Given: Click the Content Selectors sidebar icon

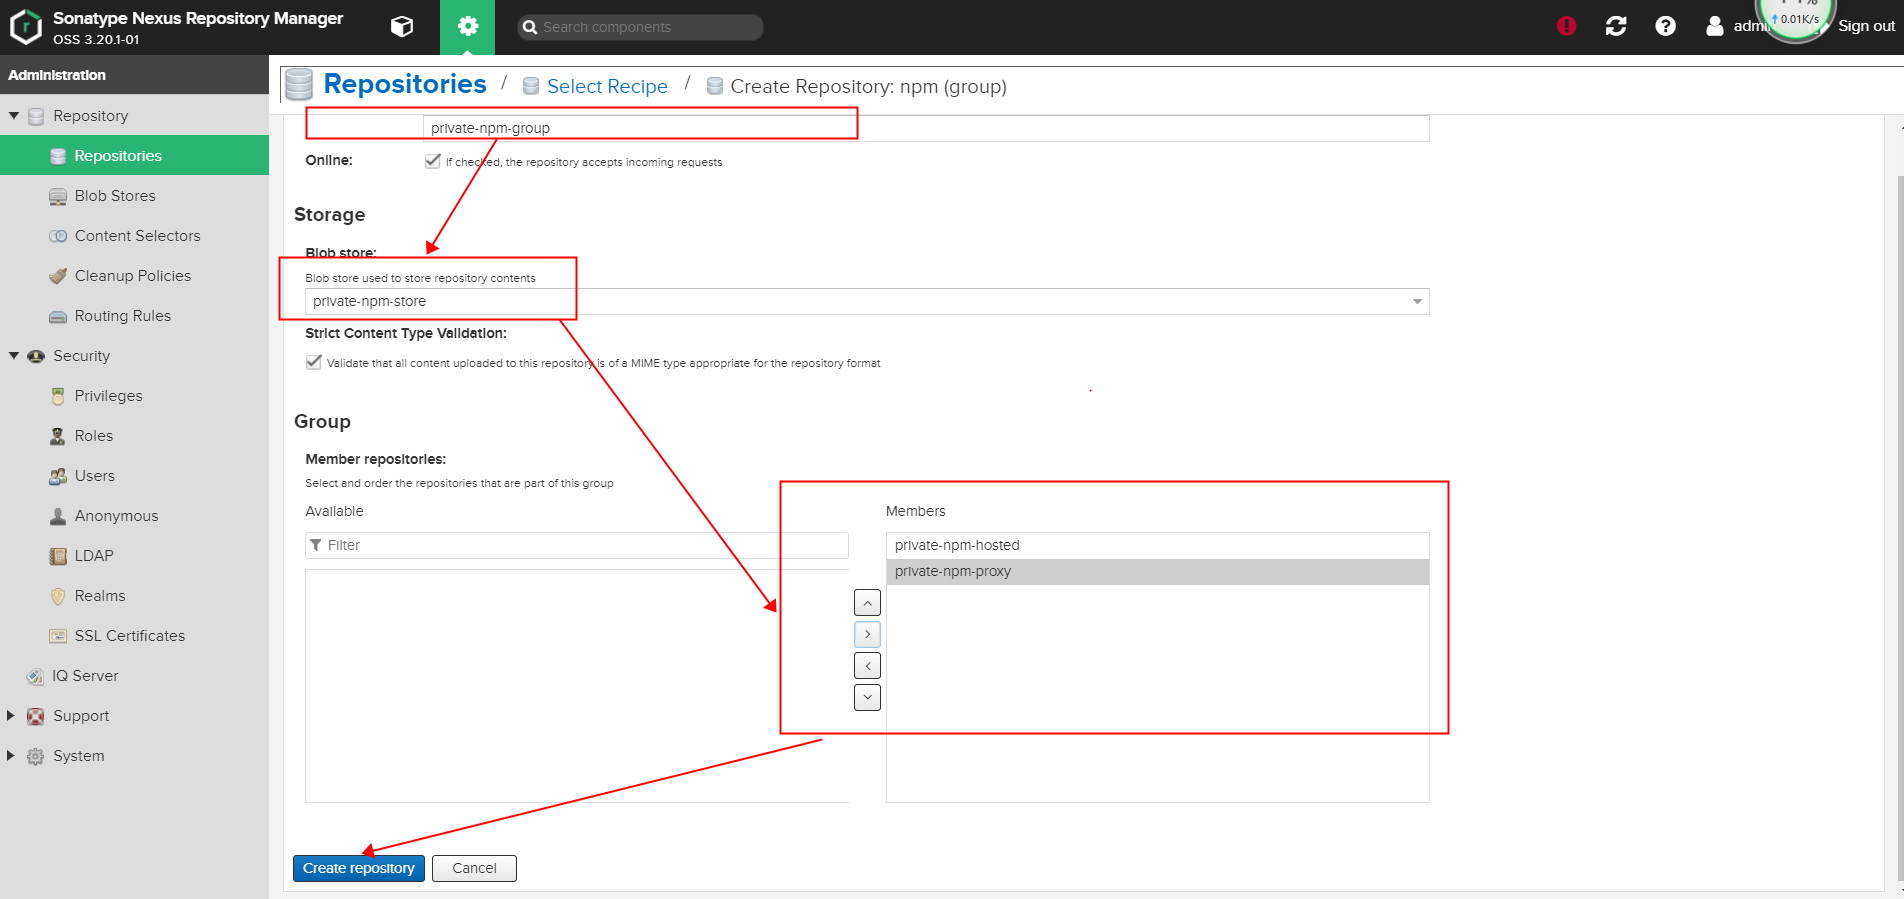Looking at the screenshot, I should (58, 236).
